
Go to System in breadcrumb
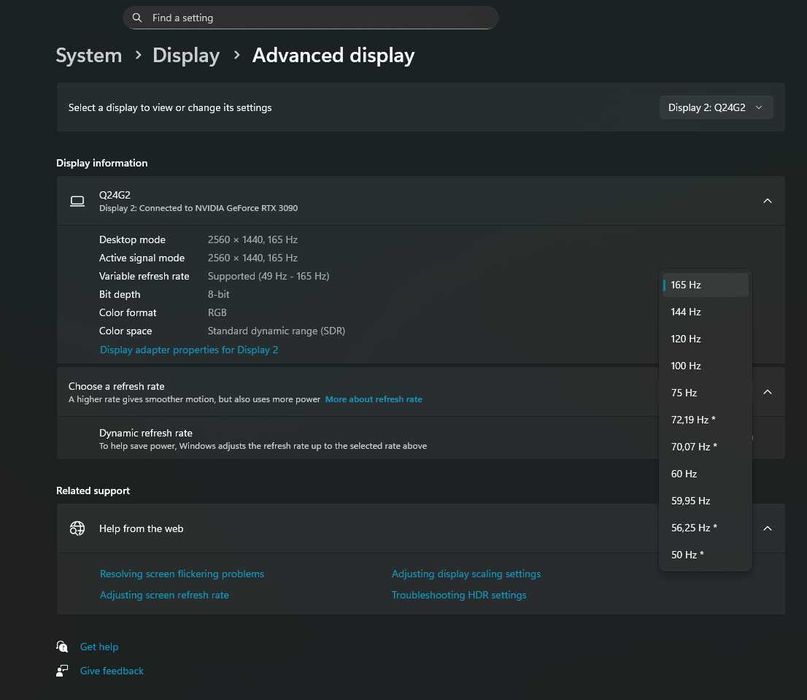(x=89, y=55)
